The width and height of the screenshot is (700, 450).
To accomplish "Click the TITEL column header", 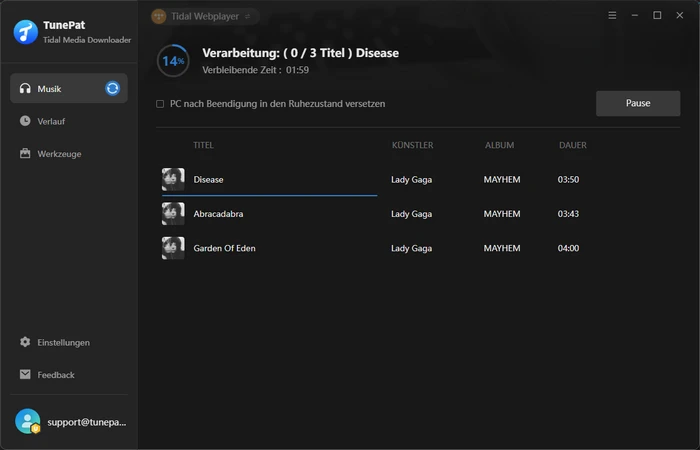I will coord(203,145).
